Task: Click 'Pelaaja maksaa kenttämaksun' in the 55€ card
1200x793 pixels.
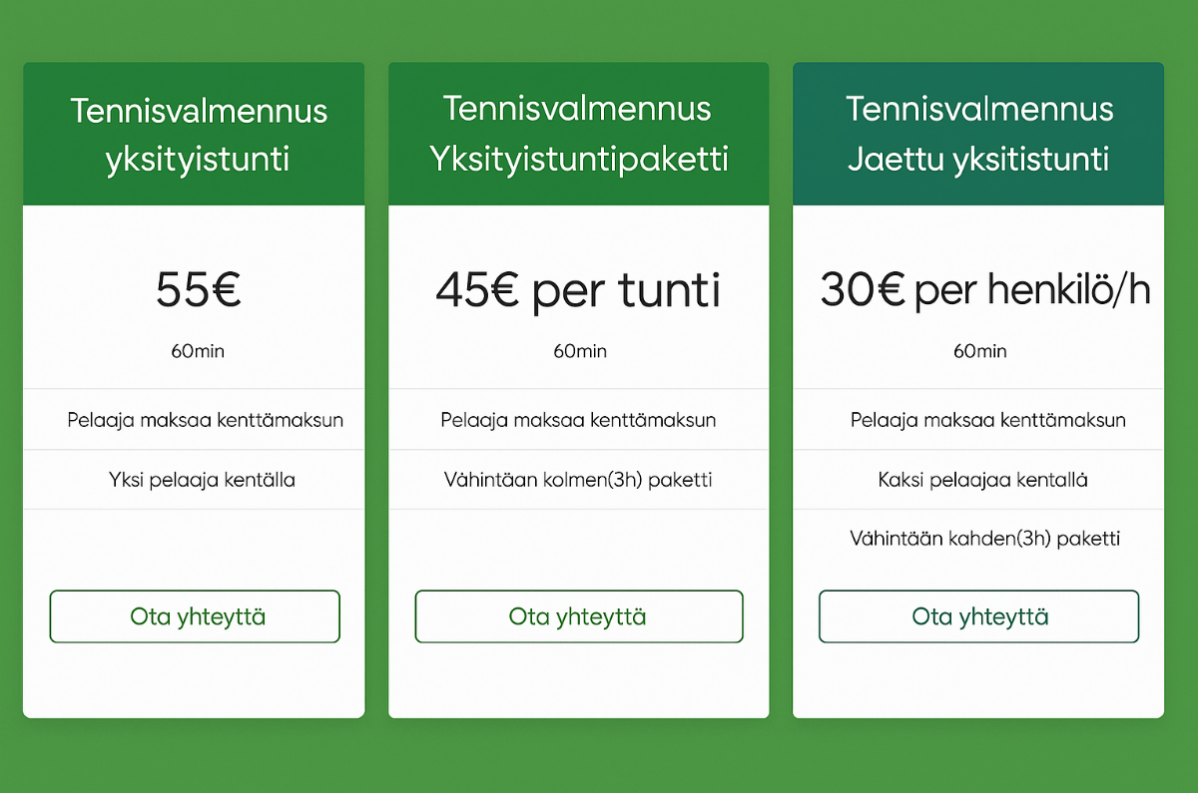Action: tap(205, 420)
